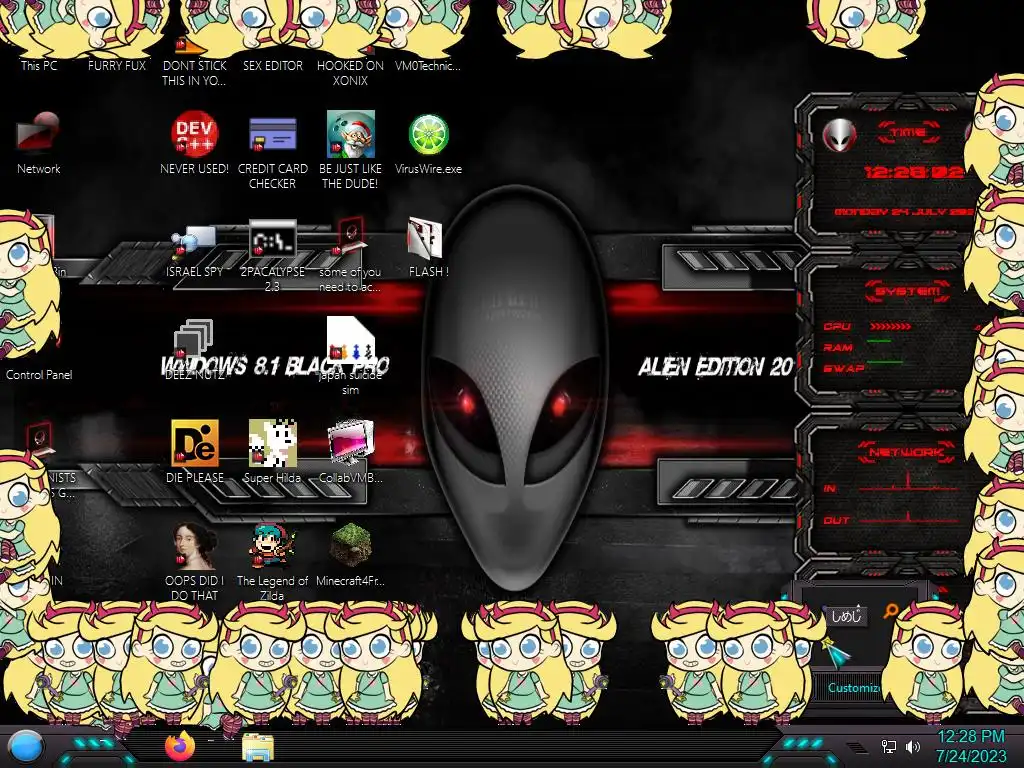Click the NETWORK header on the gadget
The height and width of the screenshot is (768, 1024).
pos(906,451)
